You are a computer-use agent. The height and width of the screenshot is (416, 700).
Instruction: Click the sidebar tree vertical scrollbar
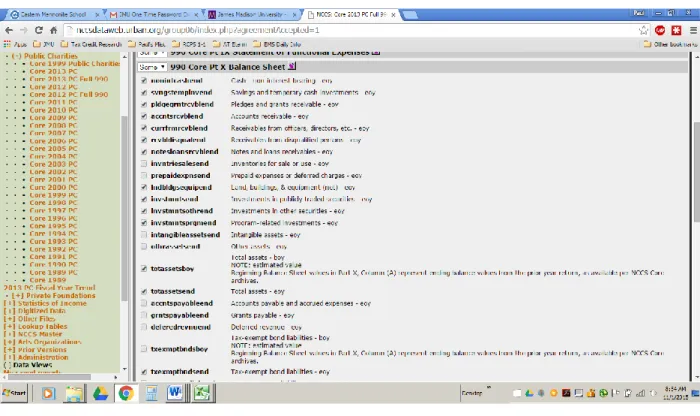(x=125, y=208)
